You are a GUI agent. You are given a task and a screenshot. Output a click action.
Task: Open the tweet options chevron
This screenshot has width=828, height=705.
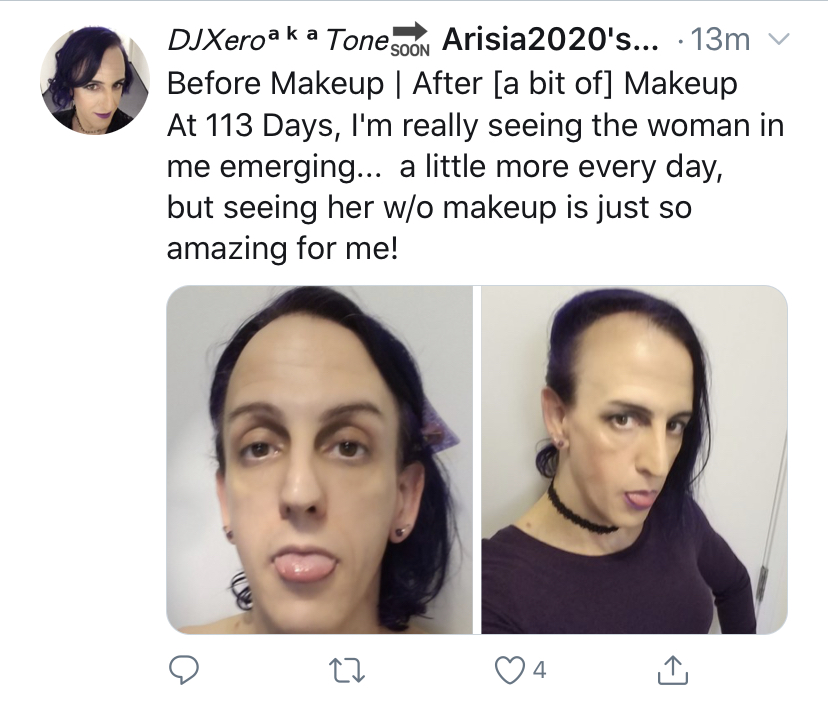[777, 39]
